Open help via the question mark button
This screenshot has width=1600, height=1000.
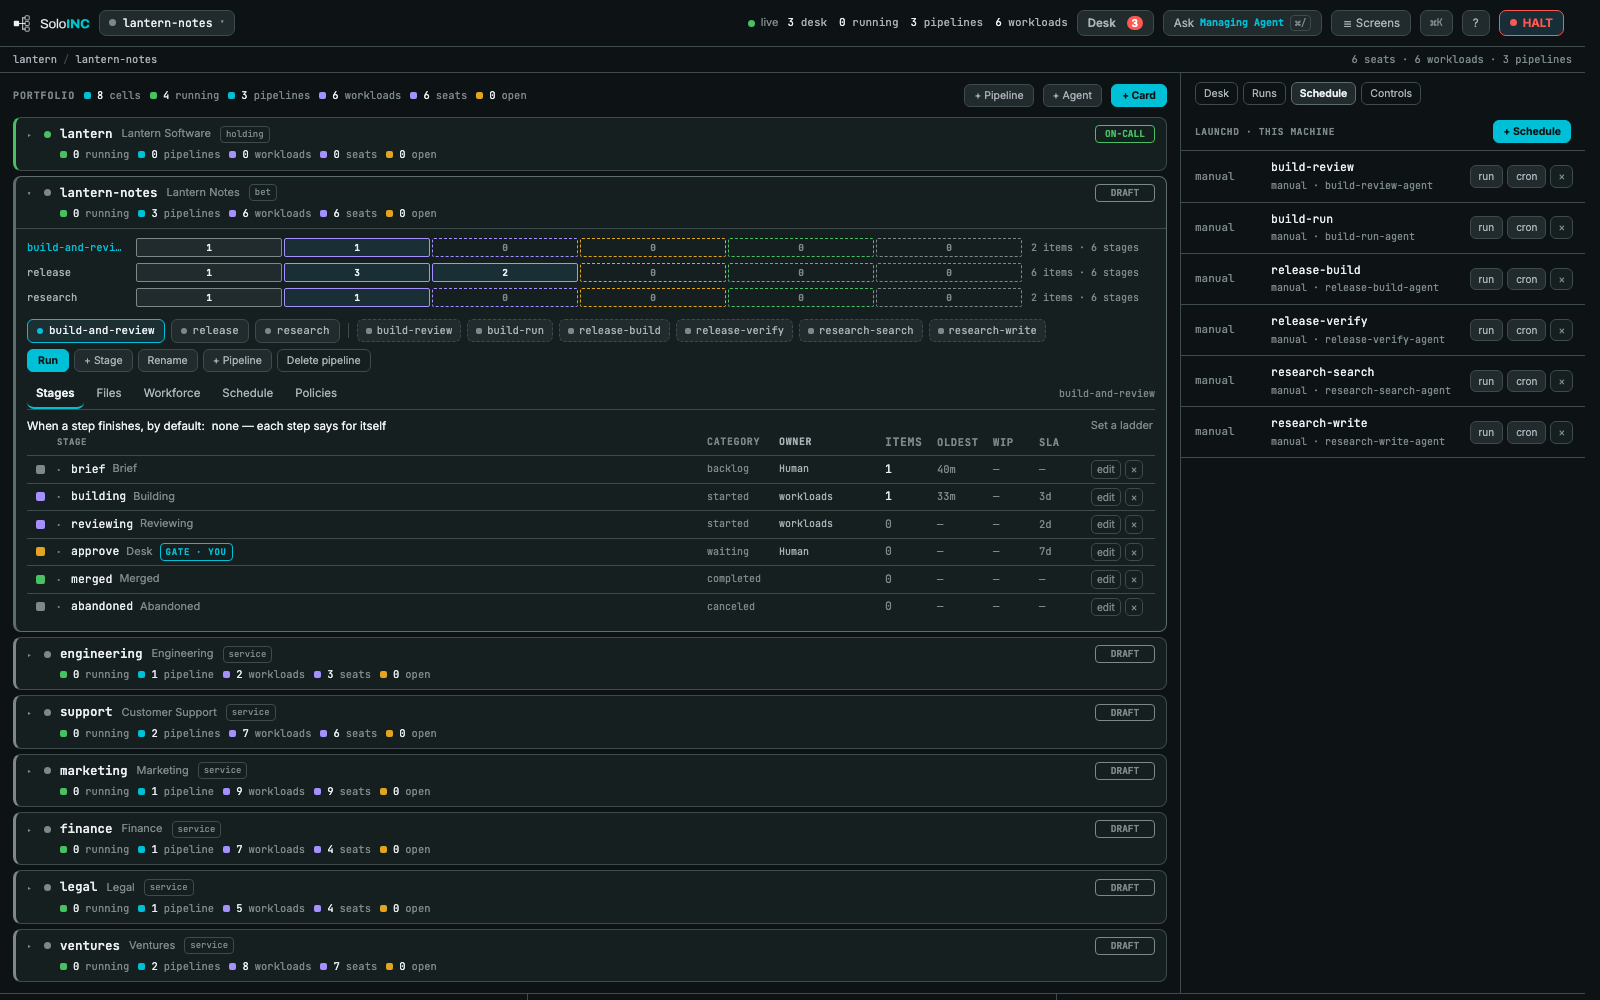coord(1475,23)
